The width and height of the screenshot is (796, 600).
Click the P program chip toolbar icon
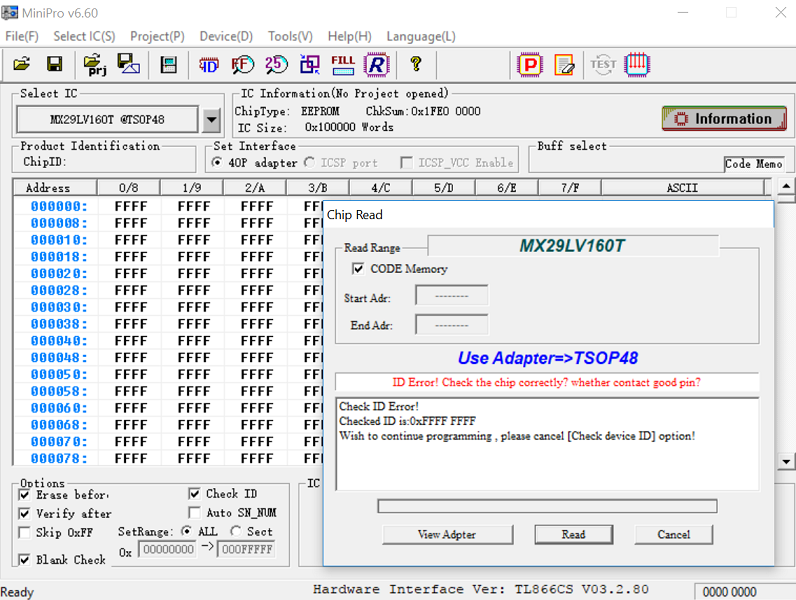pyautogui.click(x=528, y=65)
